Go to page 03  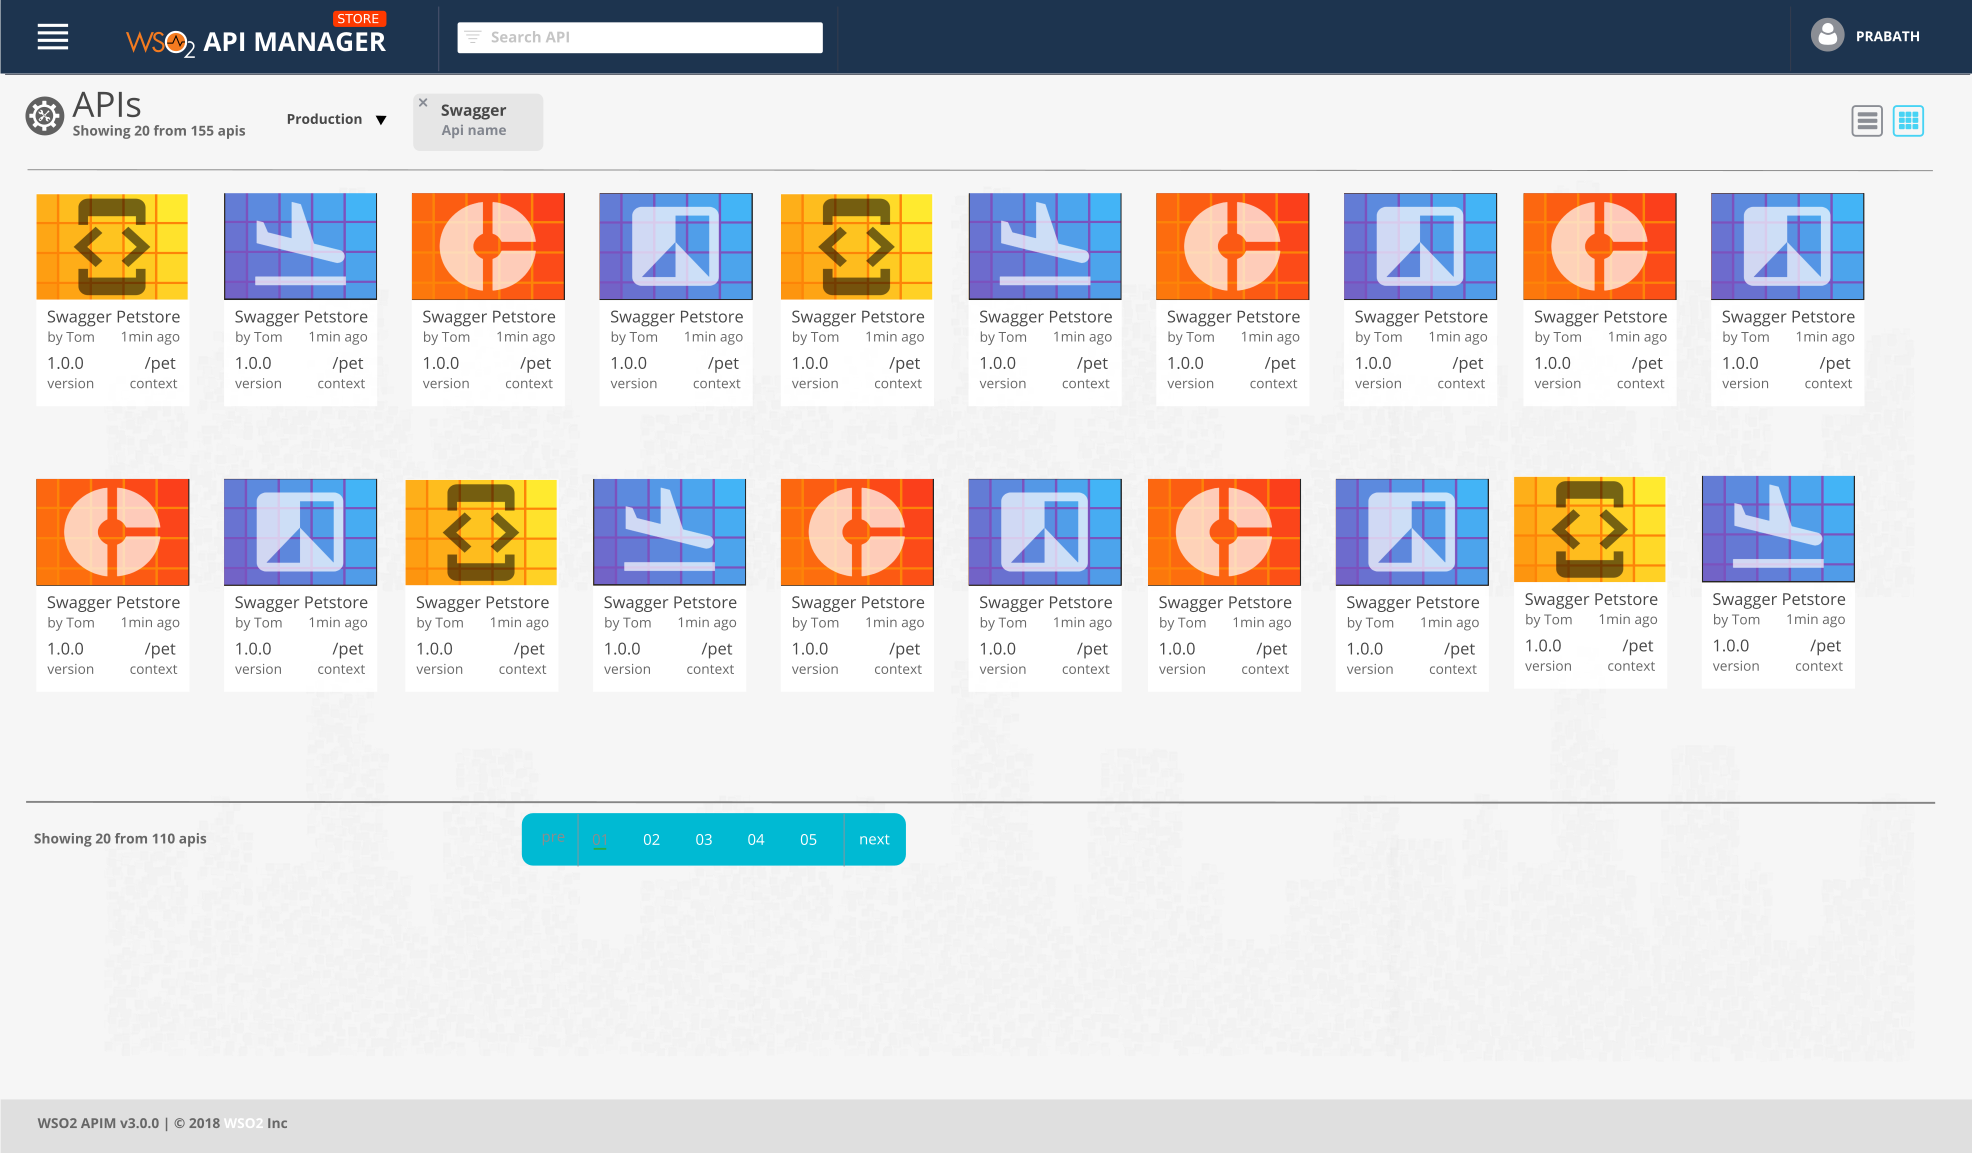703,839
